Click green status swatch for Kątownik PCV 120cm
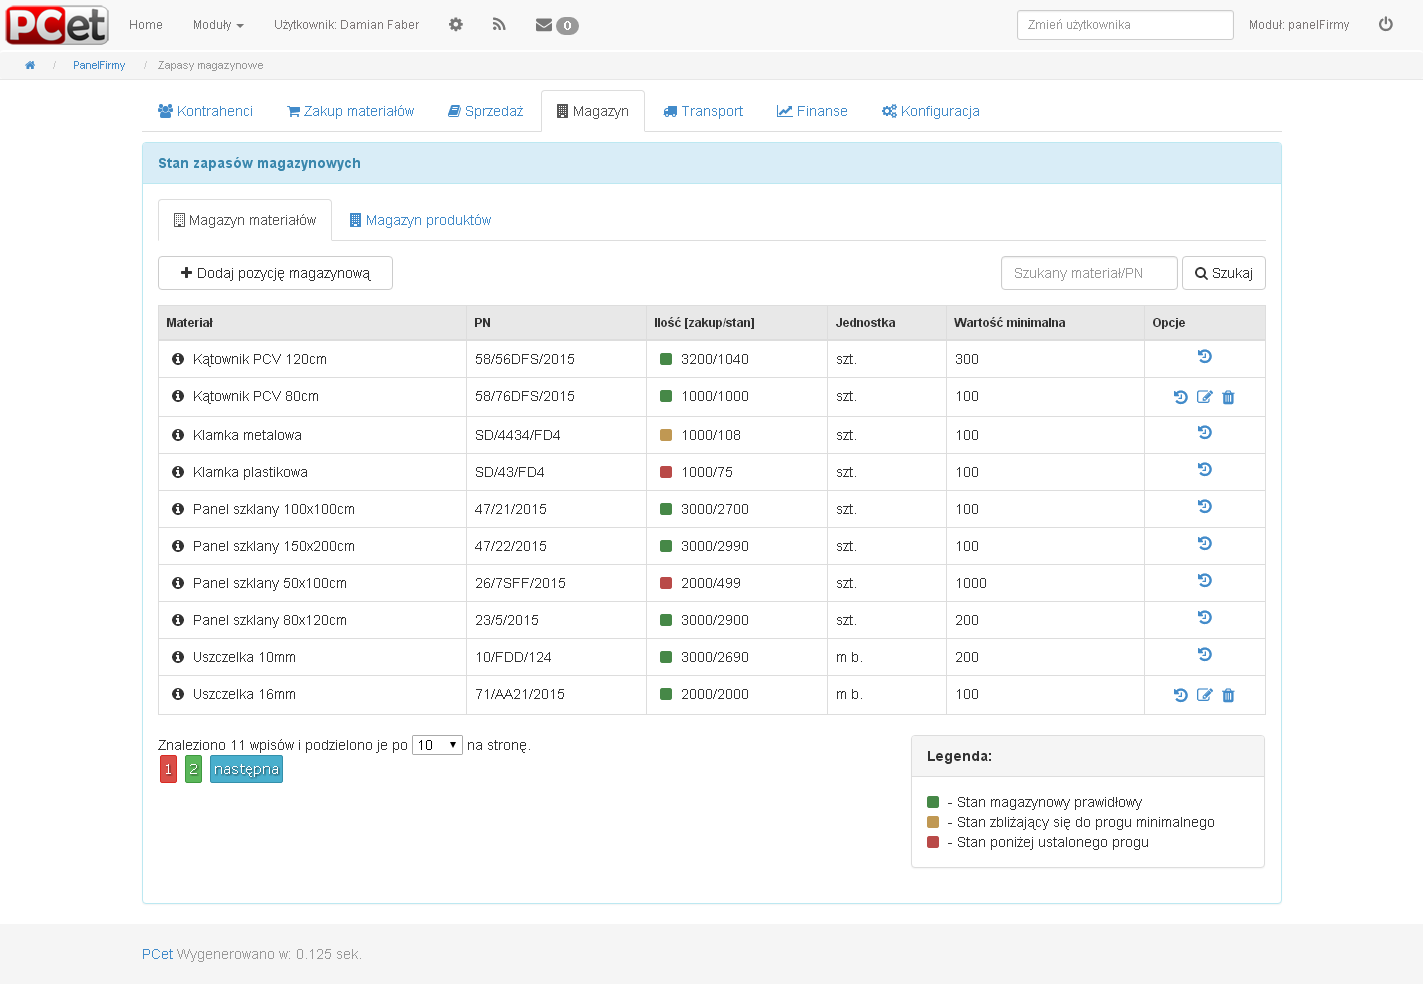The height and width of the screenshot is (984, 1423). coord(666,359)
